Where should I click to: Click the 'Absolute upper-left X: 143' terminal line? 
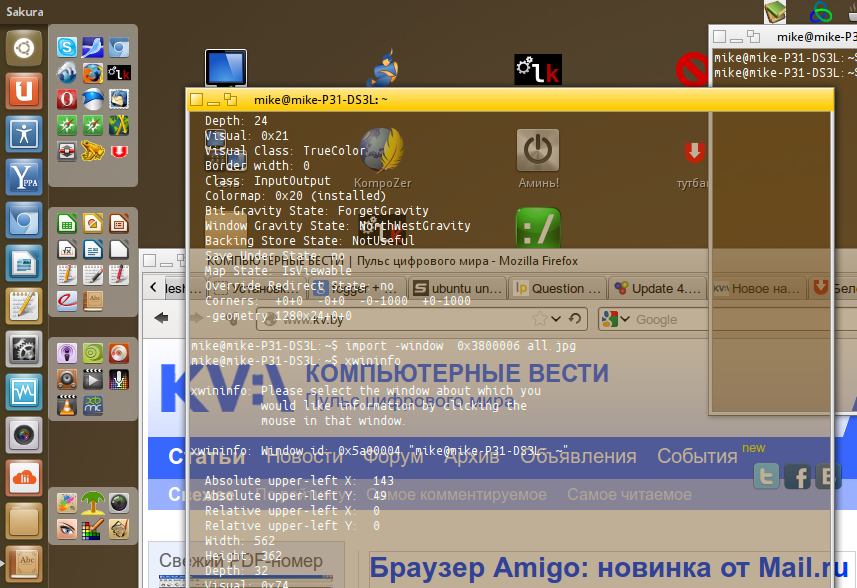click(x=299, y=480)
